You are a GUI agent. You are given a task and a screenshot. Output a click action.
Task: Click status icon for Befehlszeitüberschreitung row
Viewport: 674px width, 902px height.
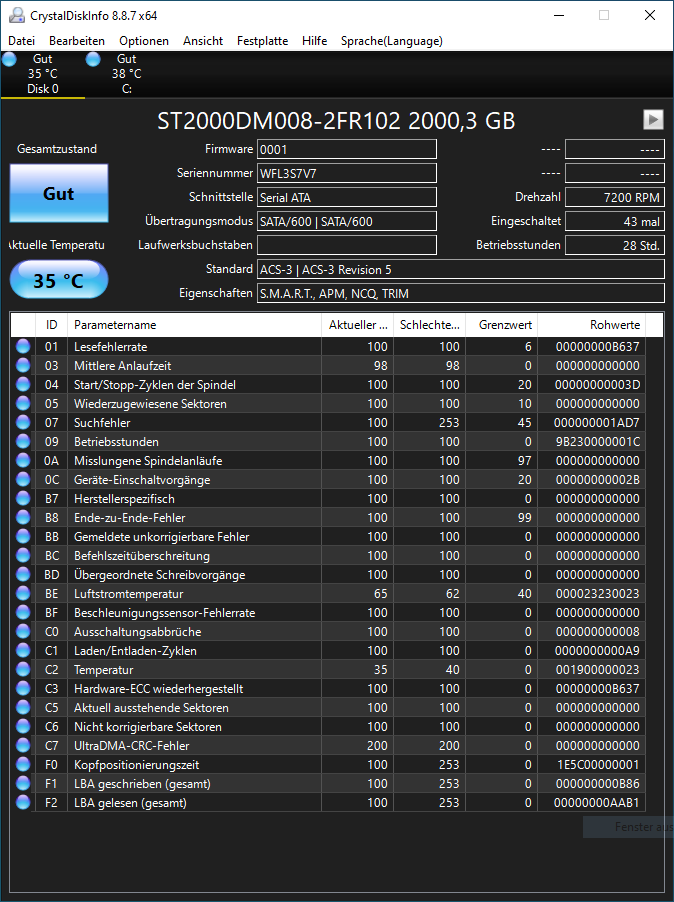click(x=23, y=555)
